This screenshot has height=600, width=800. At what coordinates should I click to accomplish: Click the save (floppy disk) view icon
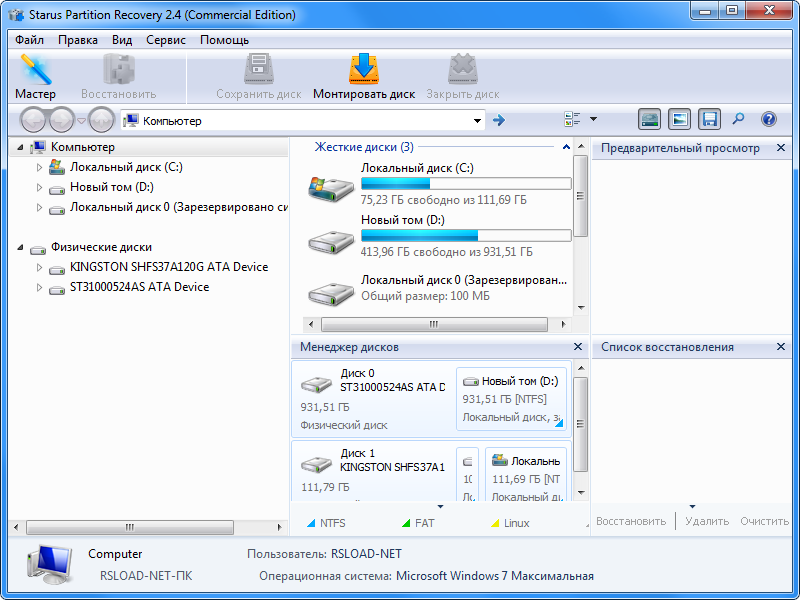pyautogui.click(x=710, y=119)
